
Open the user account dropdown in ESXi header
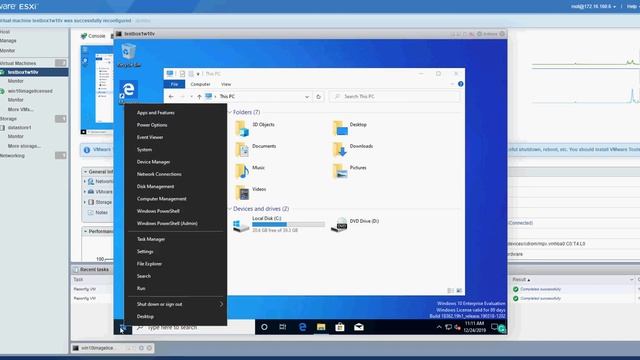593,6
